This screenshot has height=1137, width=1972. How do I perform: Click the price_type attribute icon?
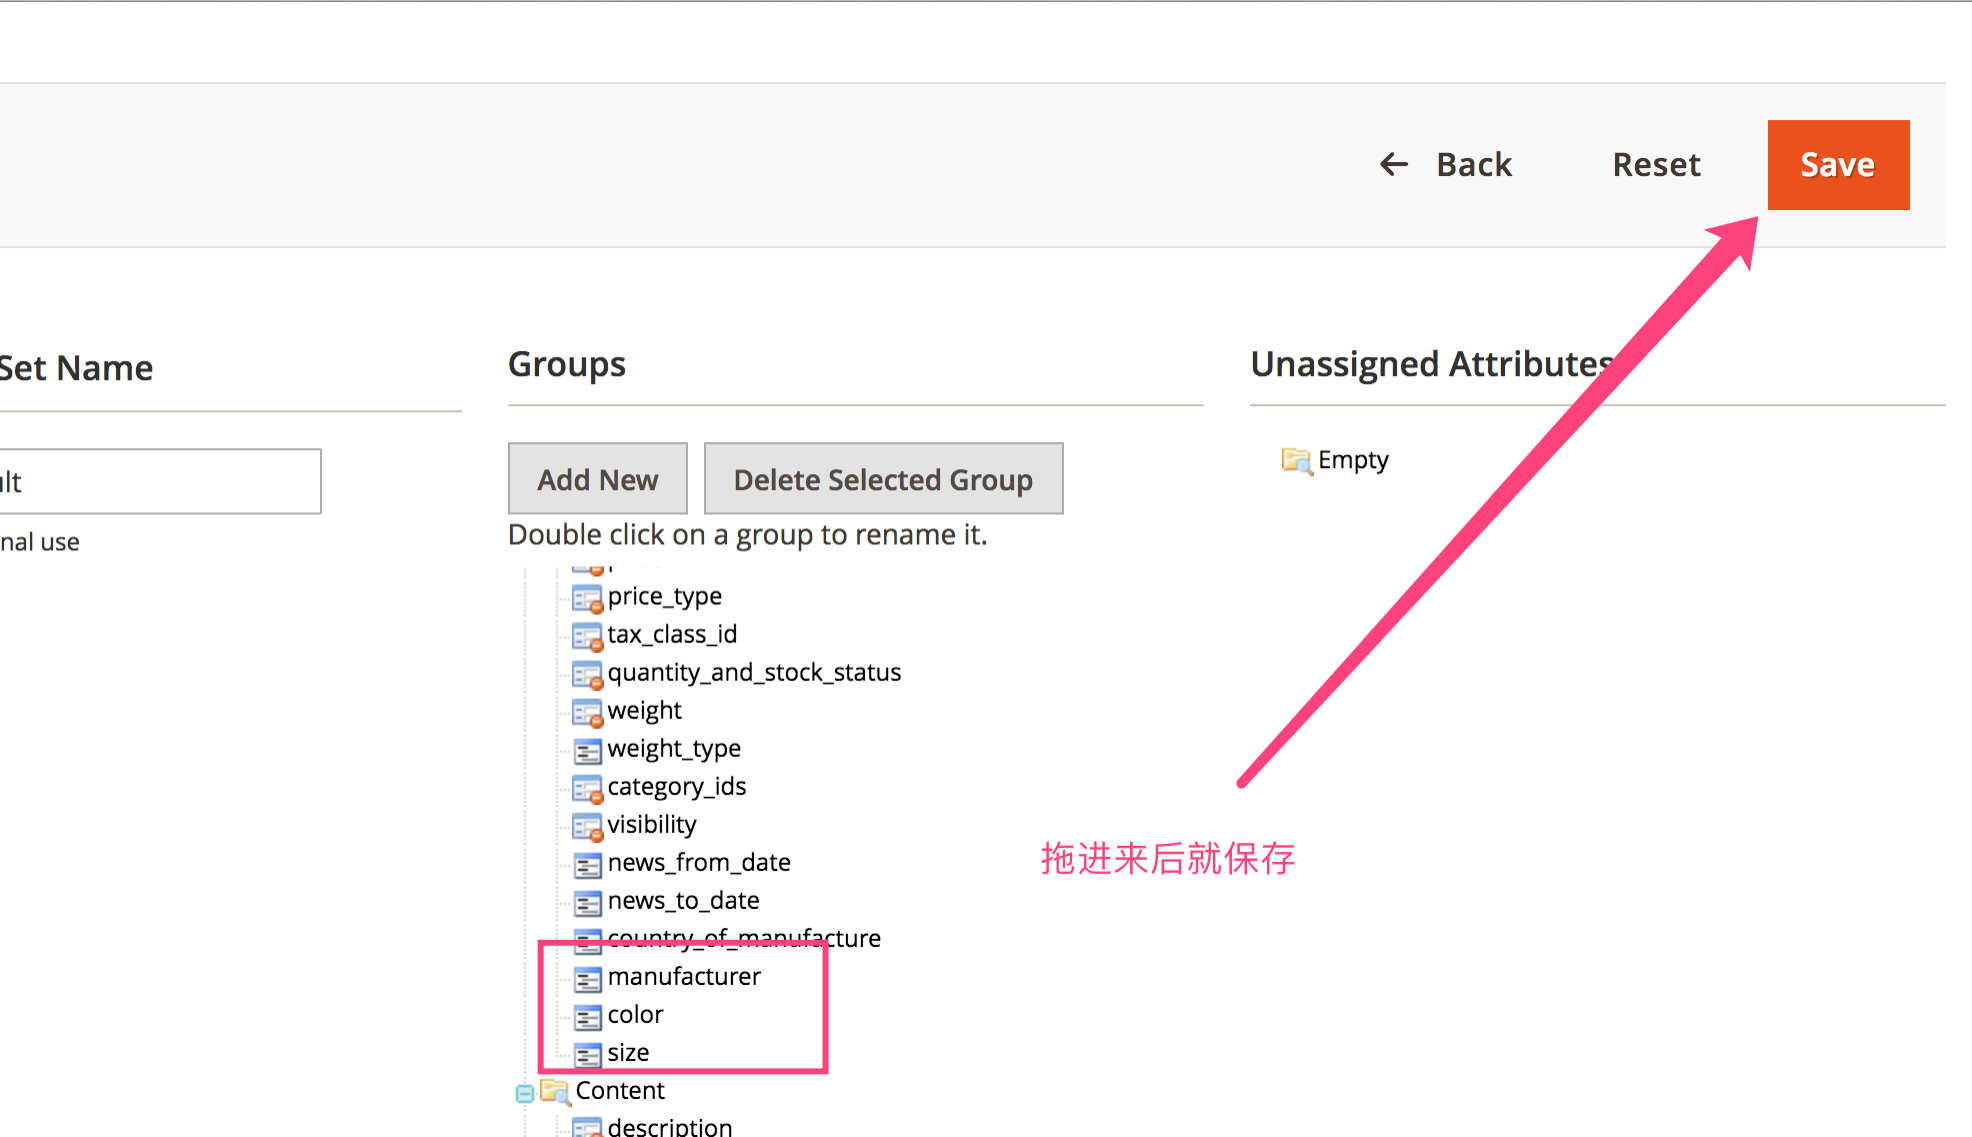coord(587,598)
